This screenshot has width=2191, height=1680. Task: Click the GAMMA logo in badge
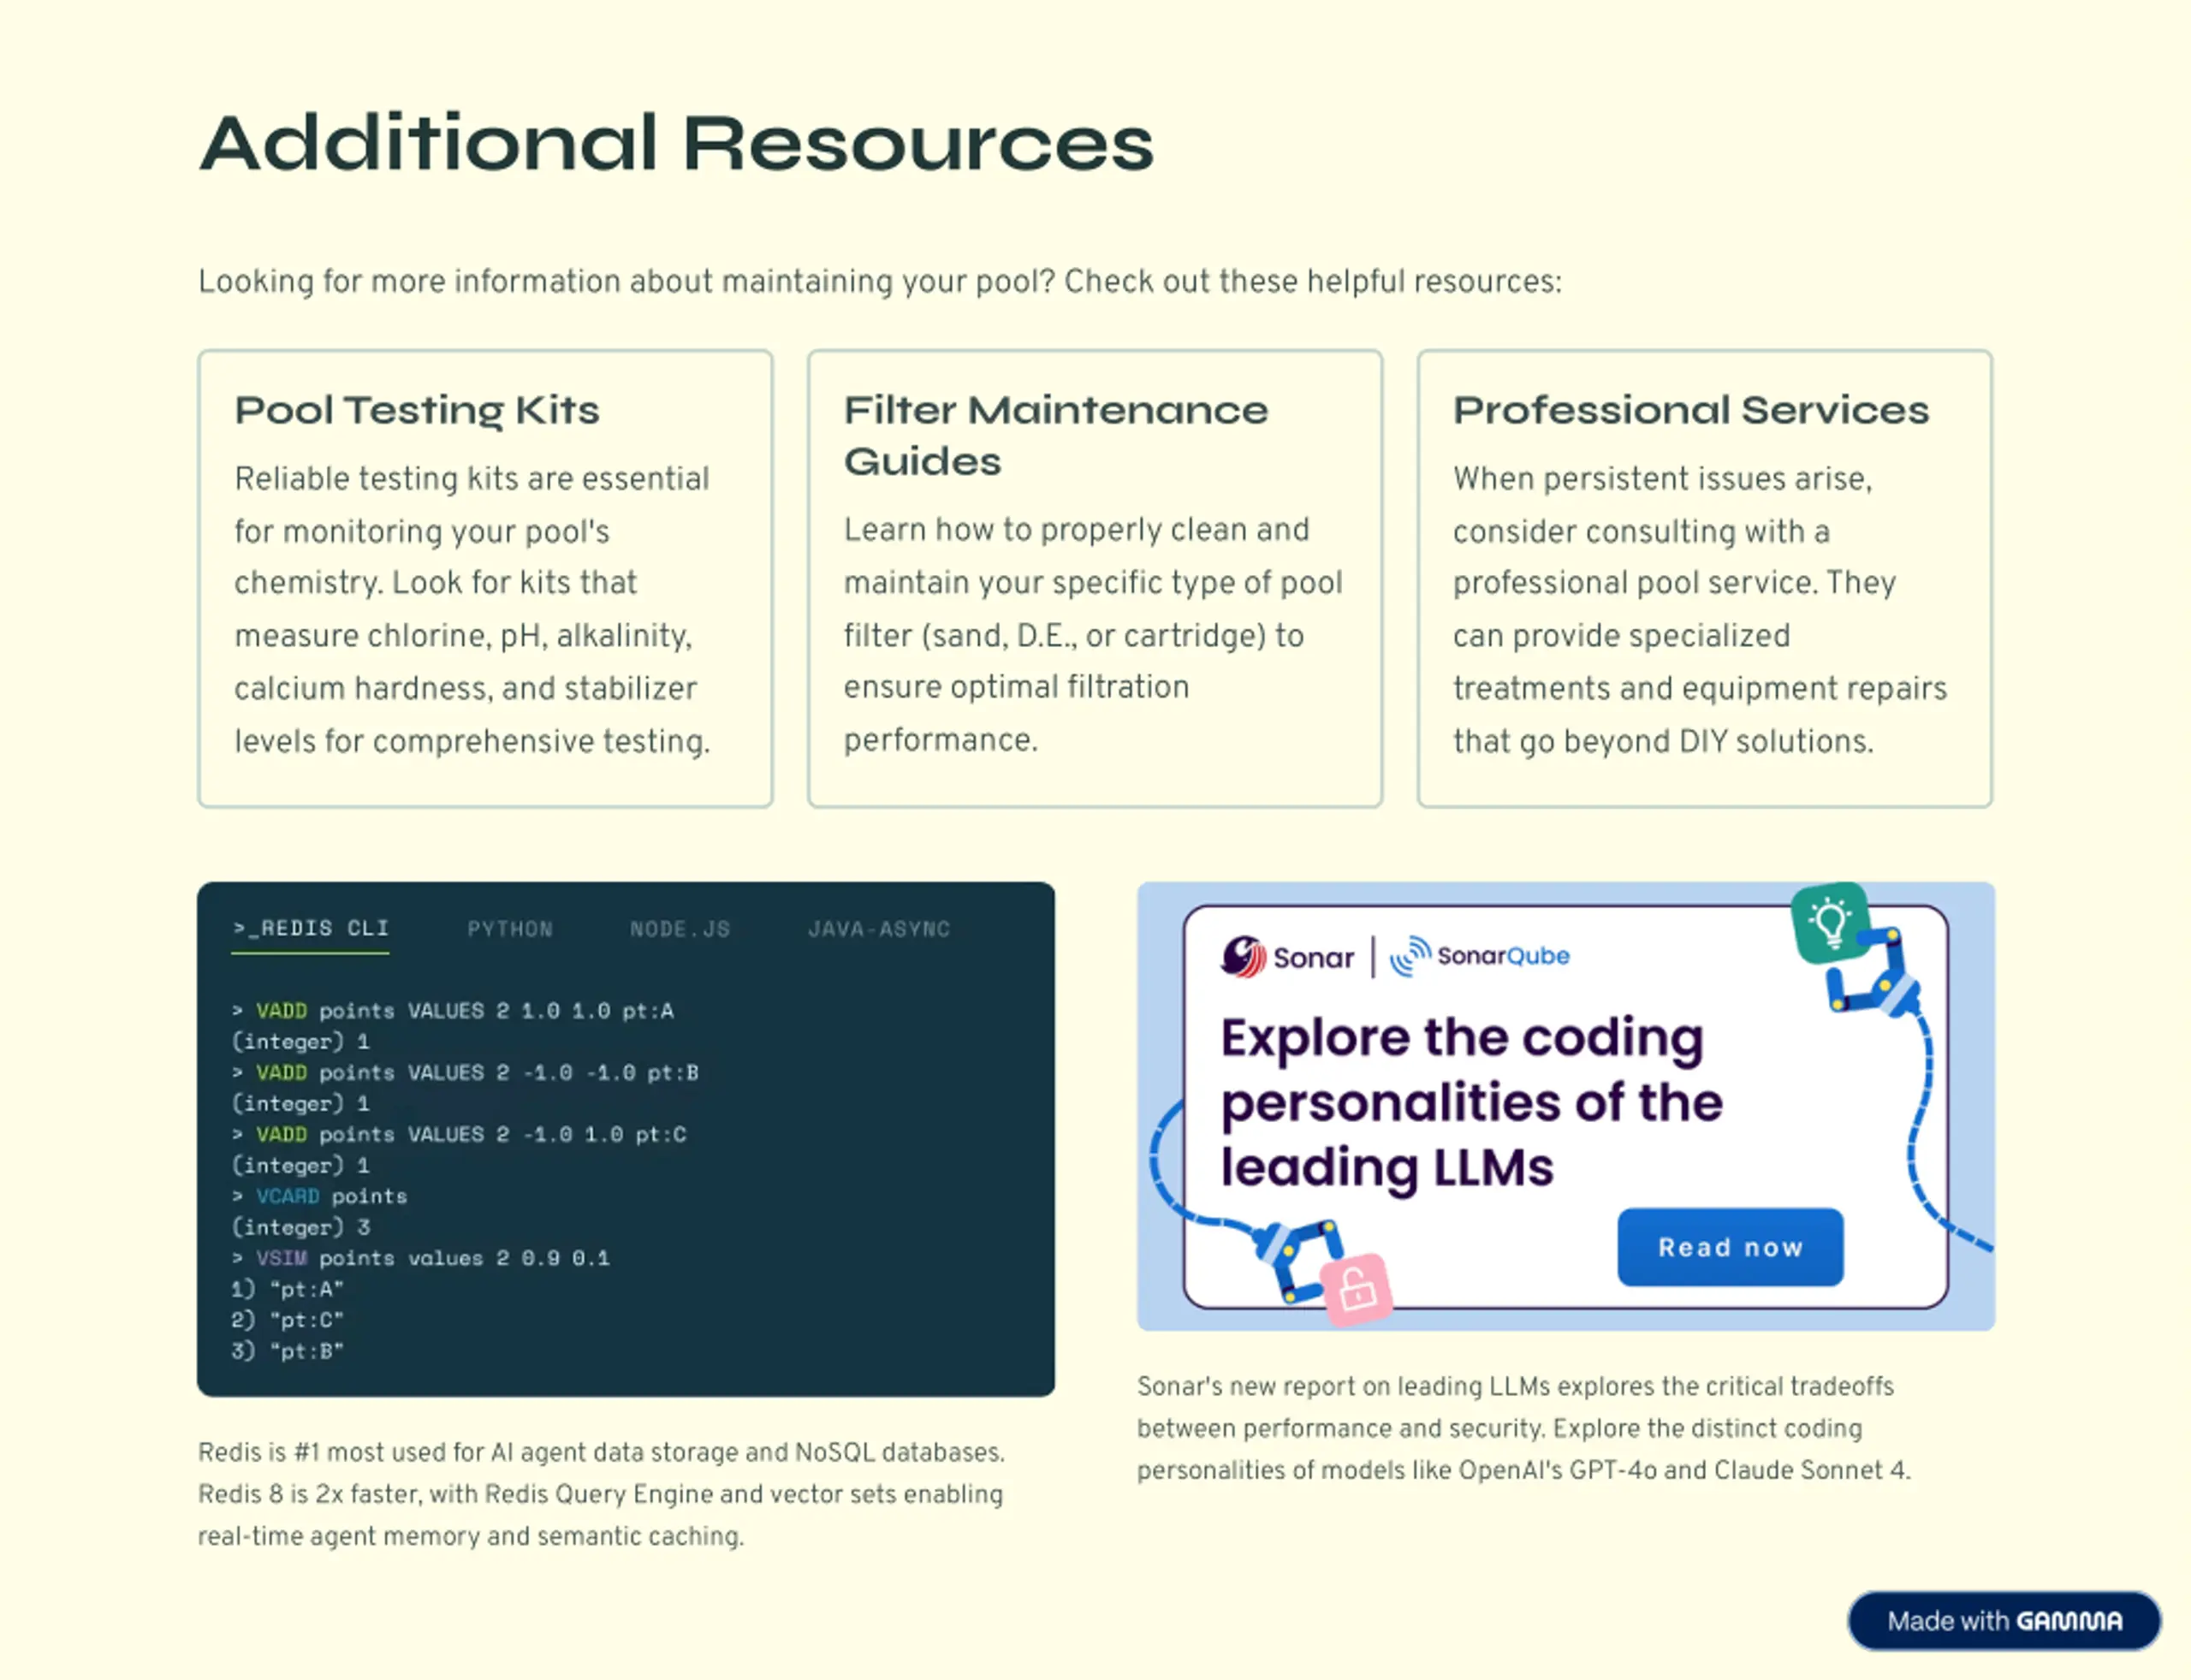[2069, 1621]
